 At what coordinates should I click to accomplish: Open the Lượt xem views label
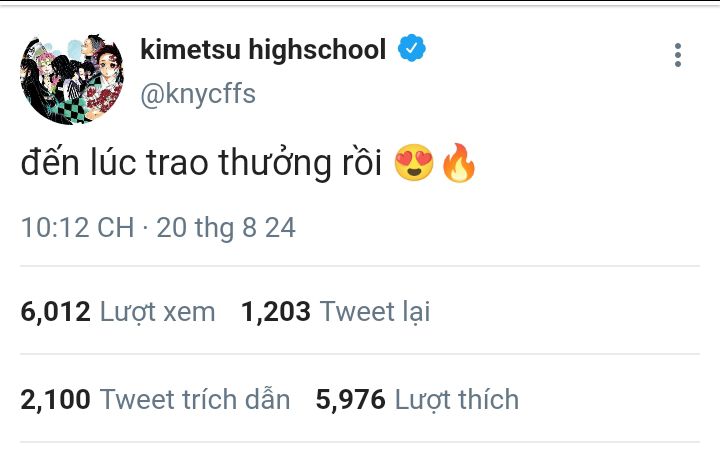click(x=158, y=312)
